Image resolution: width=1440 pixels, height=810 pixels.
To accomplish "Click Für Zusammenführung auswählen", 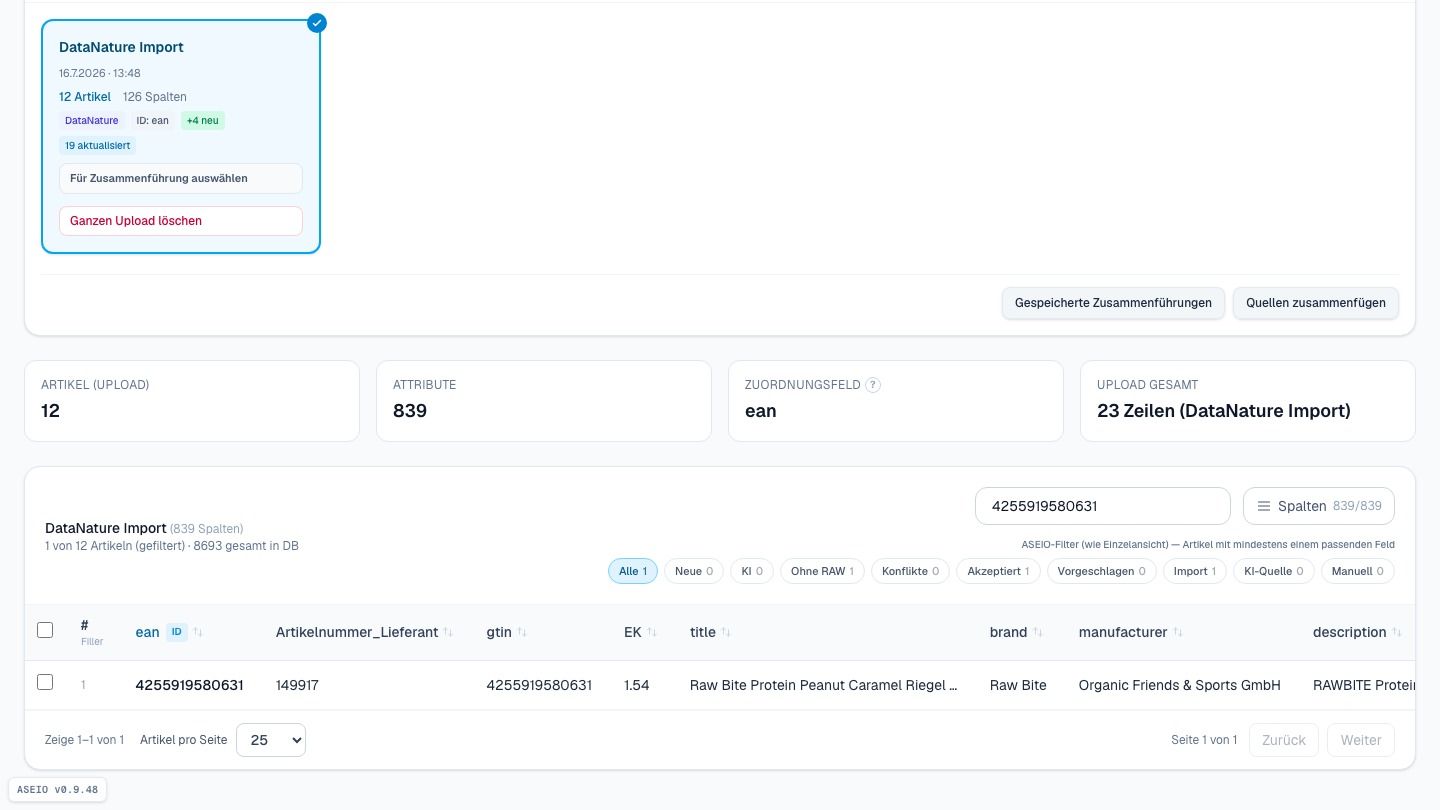I will tap(181, 178).
